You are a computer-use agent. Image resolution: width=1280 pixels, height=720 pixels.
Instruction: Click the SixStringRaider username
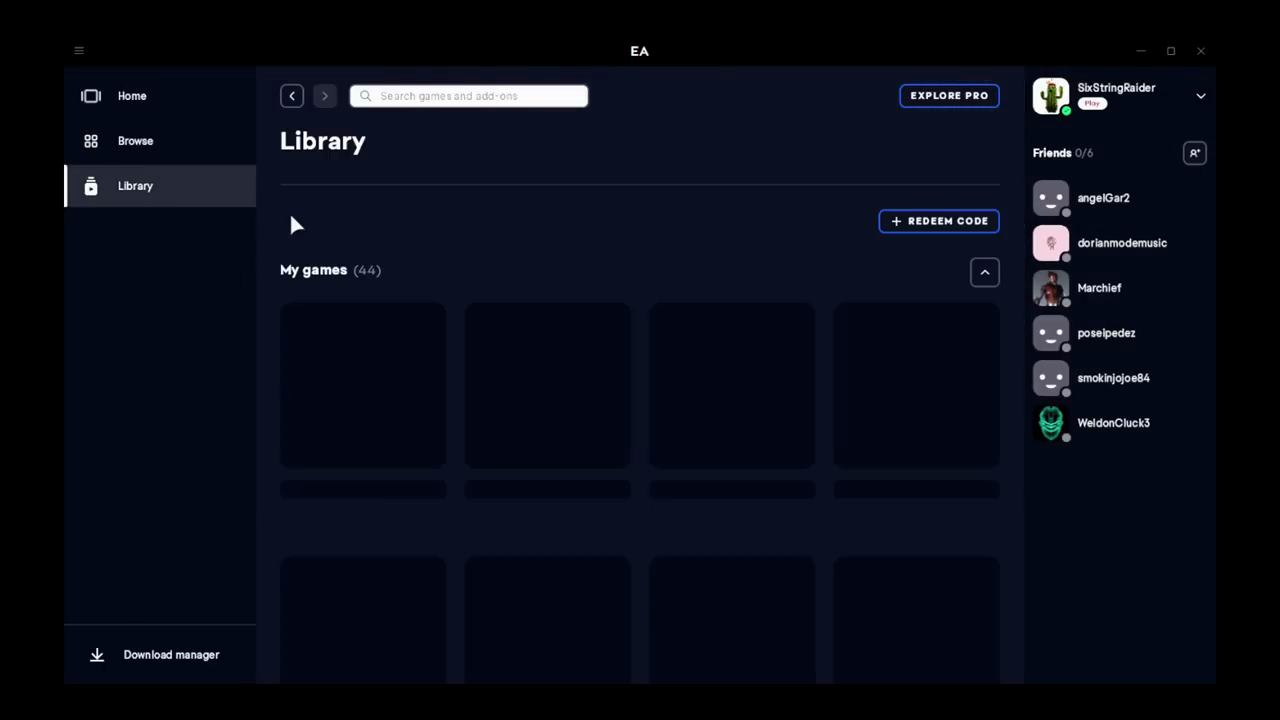(x=1116, y=88)
